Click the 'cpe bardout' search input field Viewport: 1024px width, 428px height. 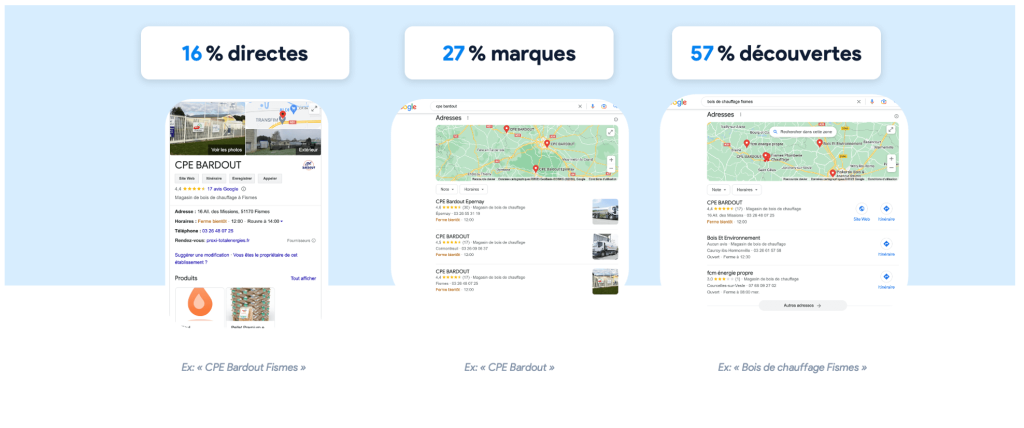(x=503, y=106)
